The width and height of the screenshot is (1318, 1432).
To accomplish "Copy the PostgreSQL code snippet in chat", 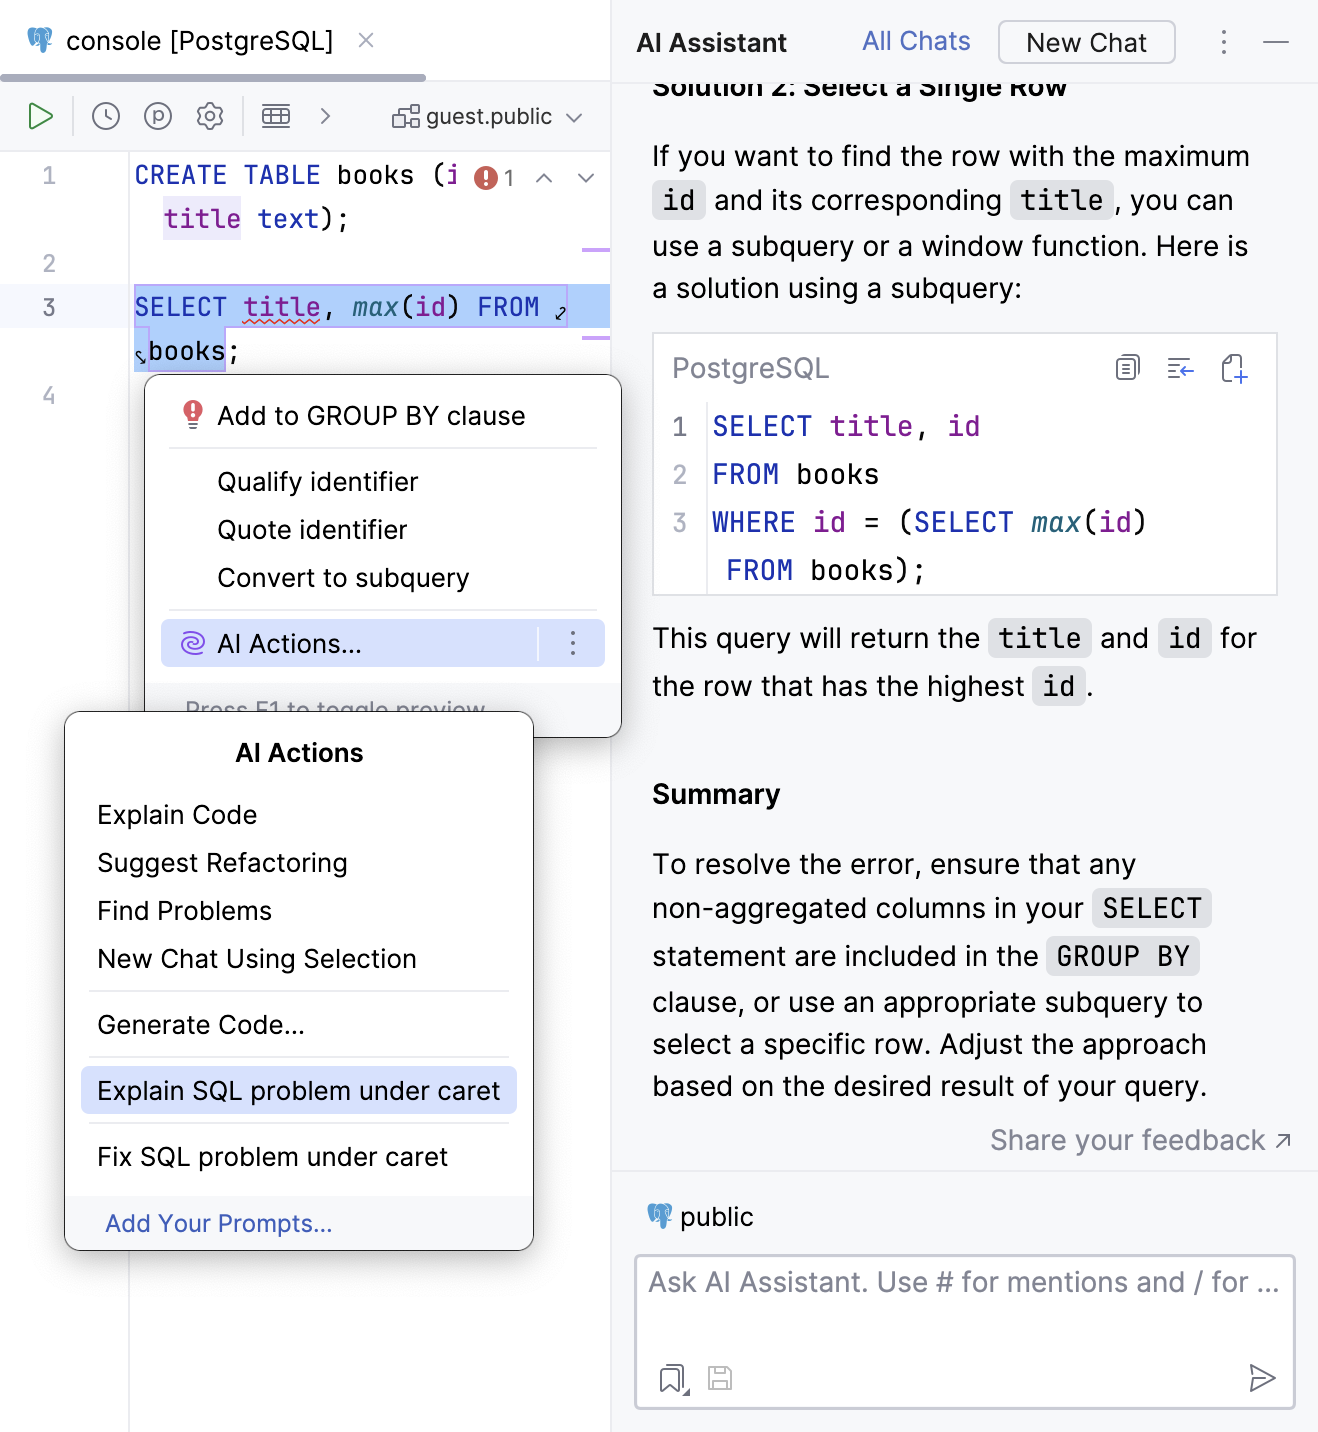I will click(1127, 368).
